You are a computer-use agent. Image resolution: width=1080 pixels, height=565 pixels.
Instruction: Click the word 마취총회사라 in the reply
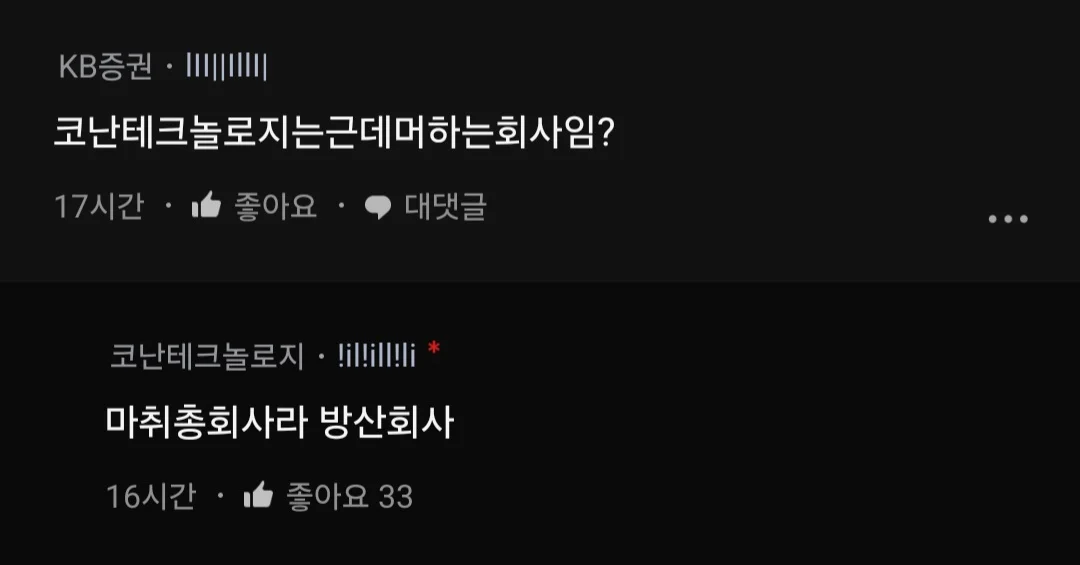click(x=206, y=422)
